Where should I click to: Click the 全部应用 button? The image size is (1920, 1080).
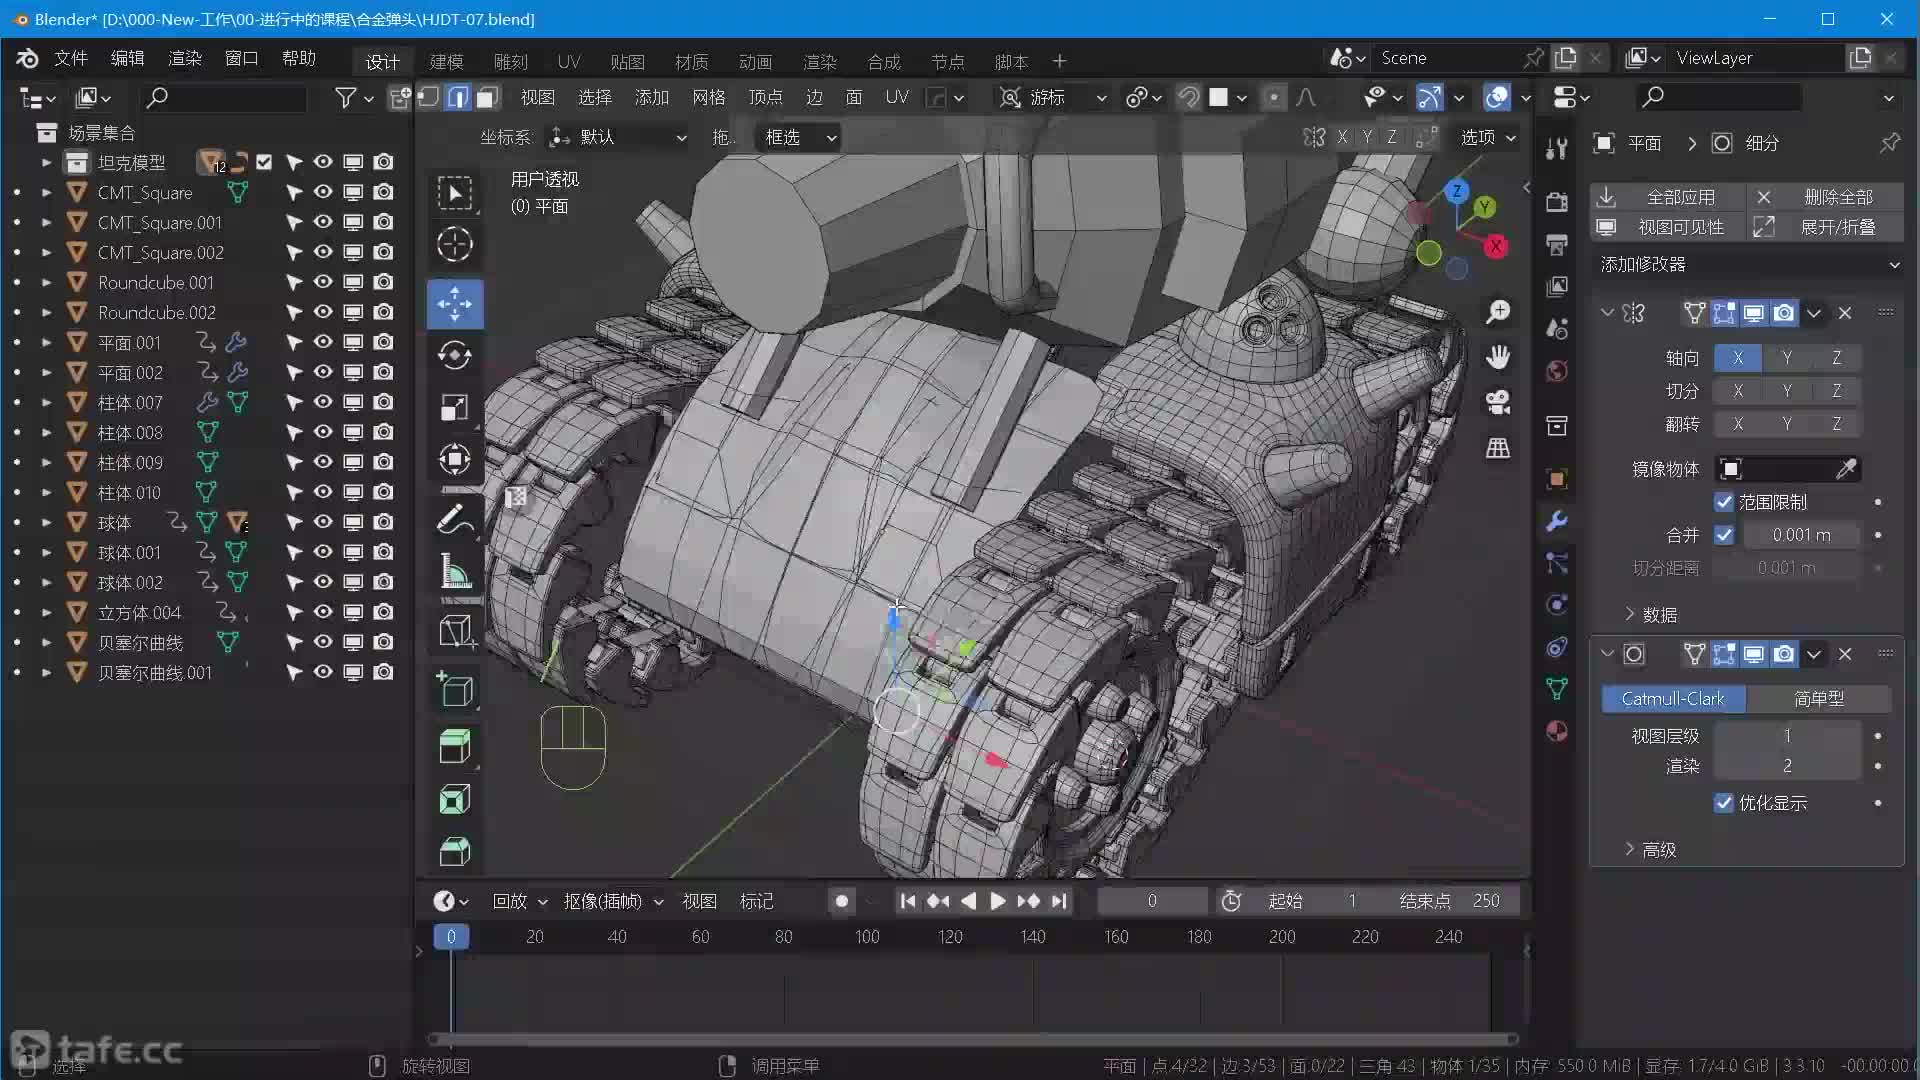coord(1680,197)
